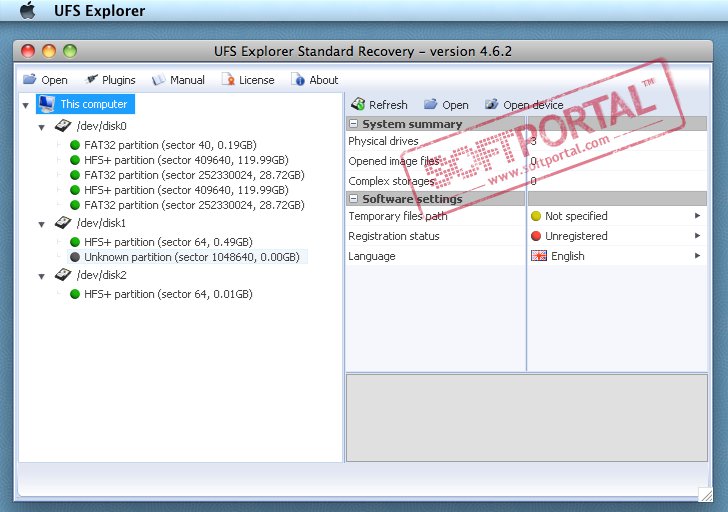Click the Registration status label
Screen dimensions: 728x512
[394, 236]
